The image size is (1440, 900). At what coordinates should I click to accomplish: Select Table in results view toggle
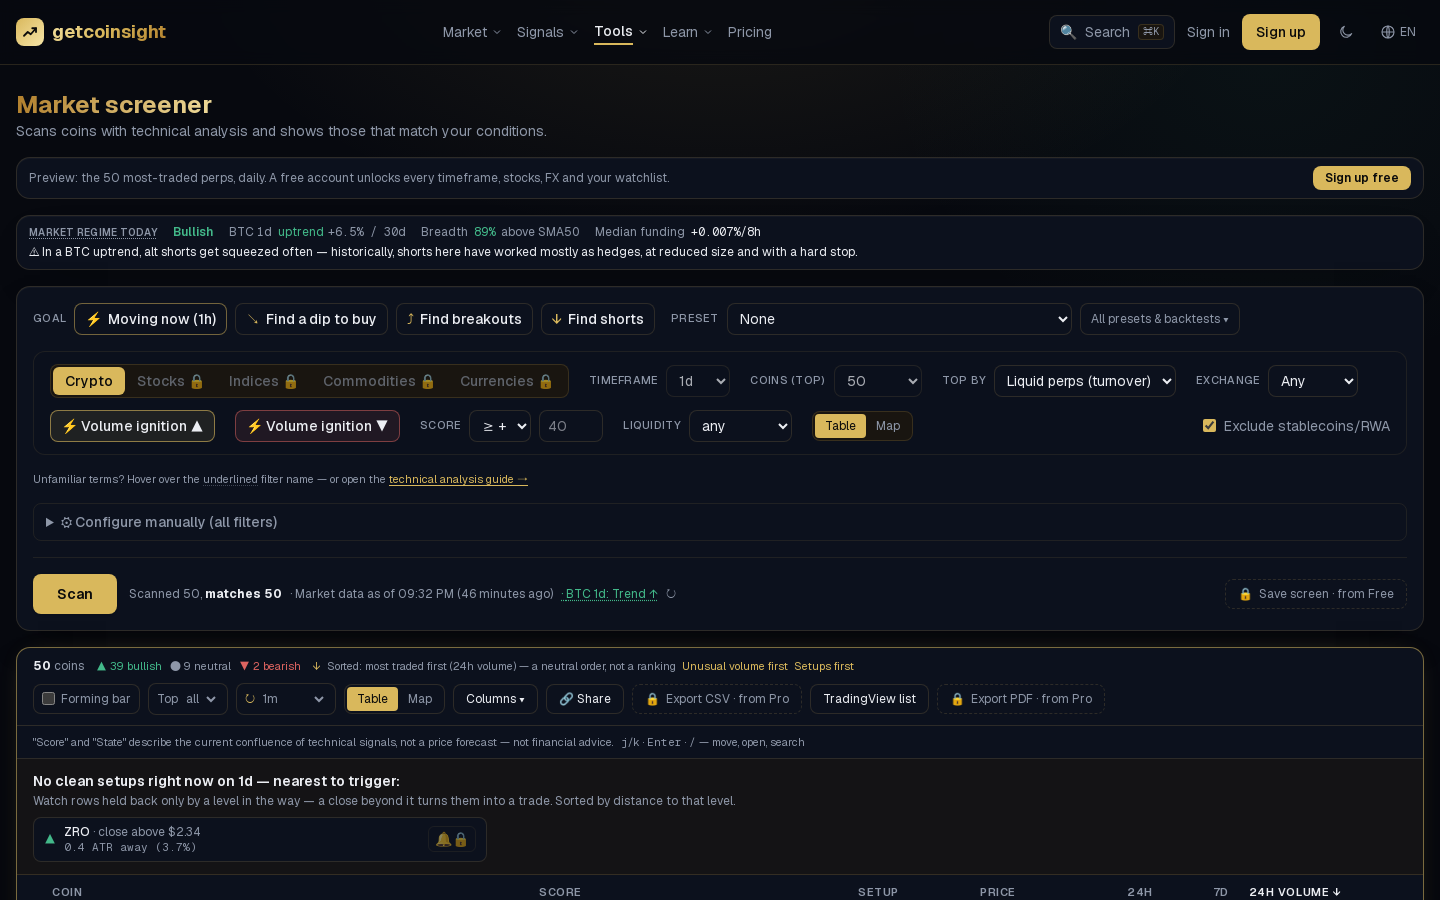373,699
